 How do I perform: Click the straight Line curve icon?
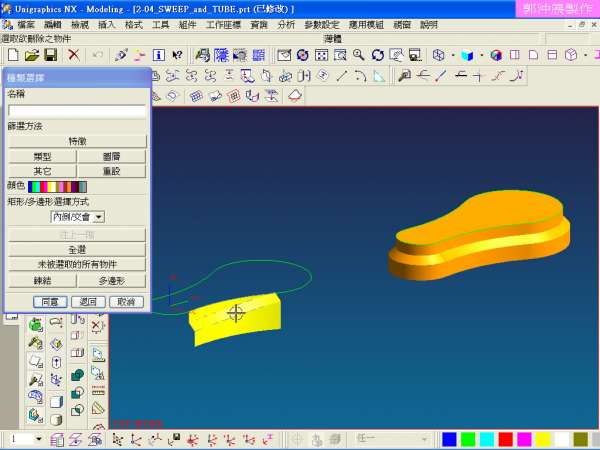coord(342,76)
